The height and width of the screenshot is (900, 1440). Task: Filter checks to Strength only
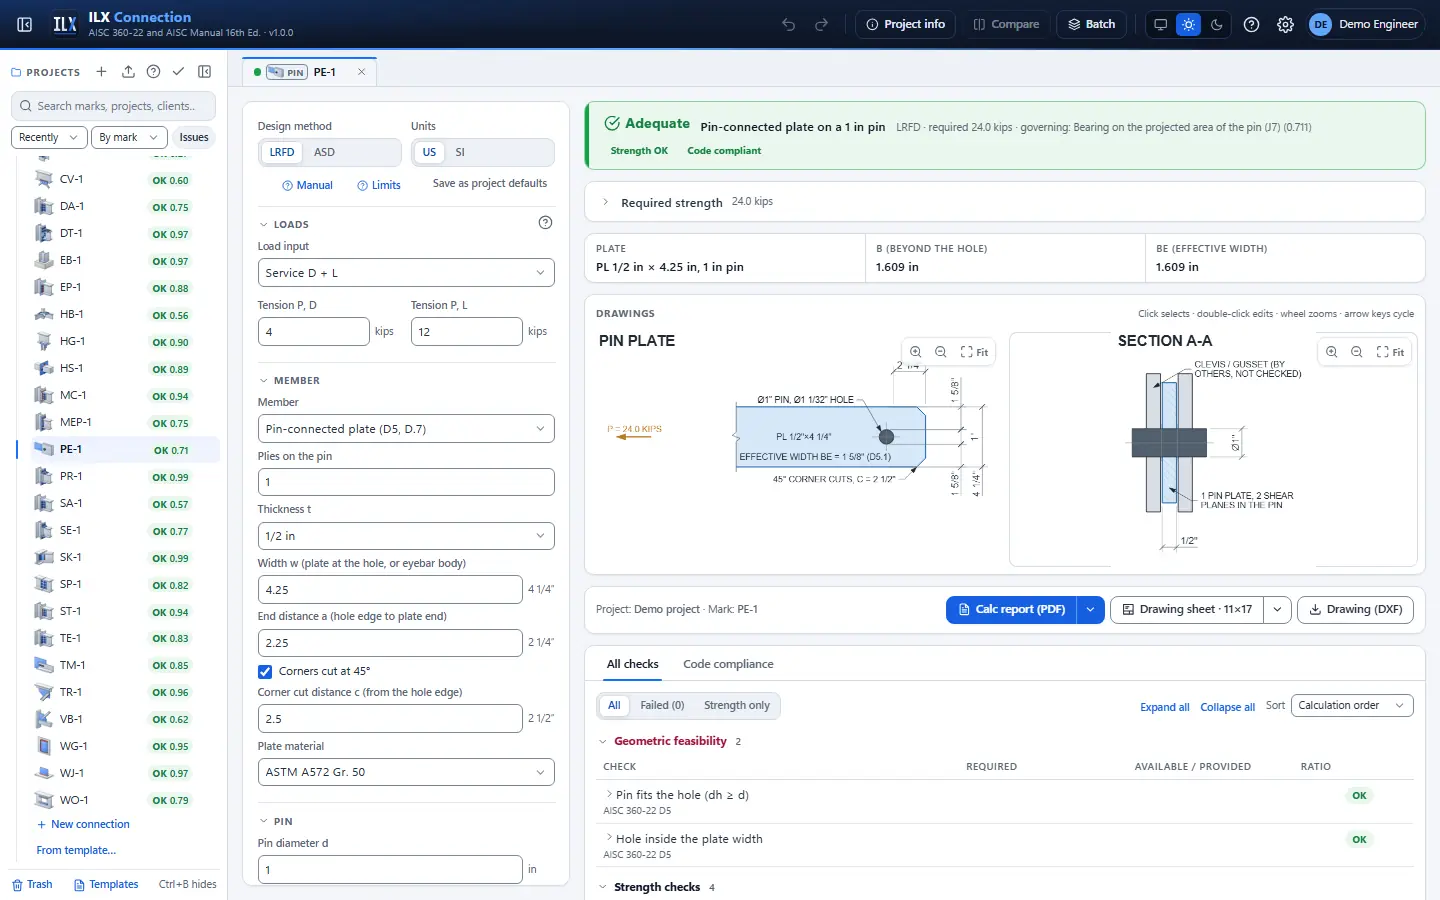[737, 705]
